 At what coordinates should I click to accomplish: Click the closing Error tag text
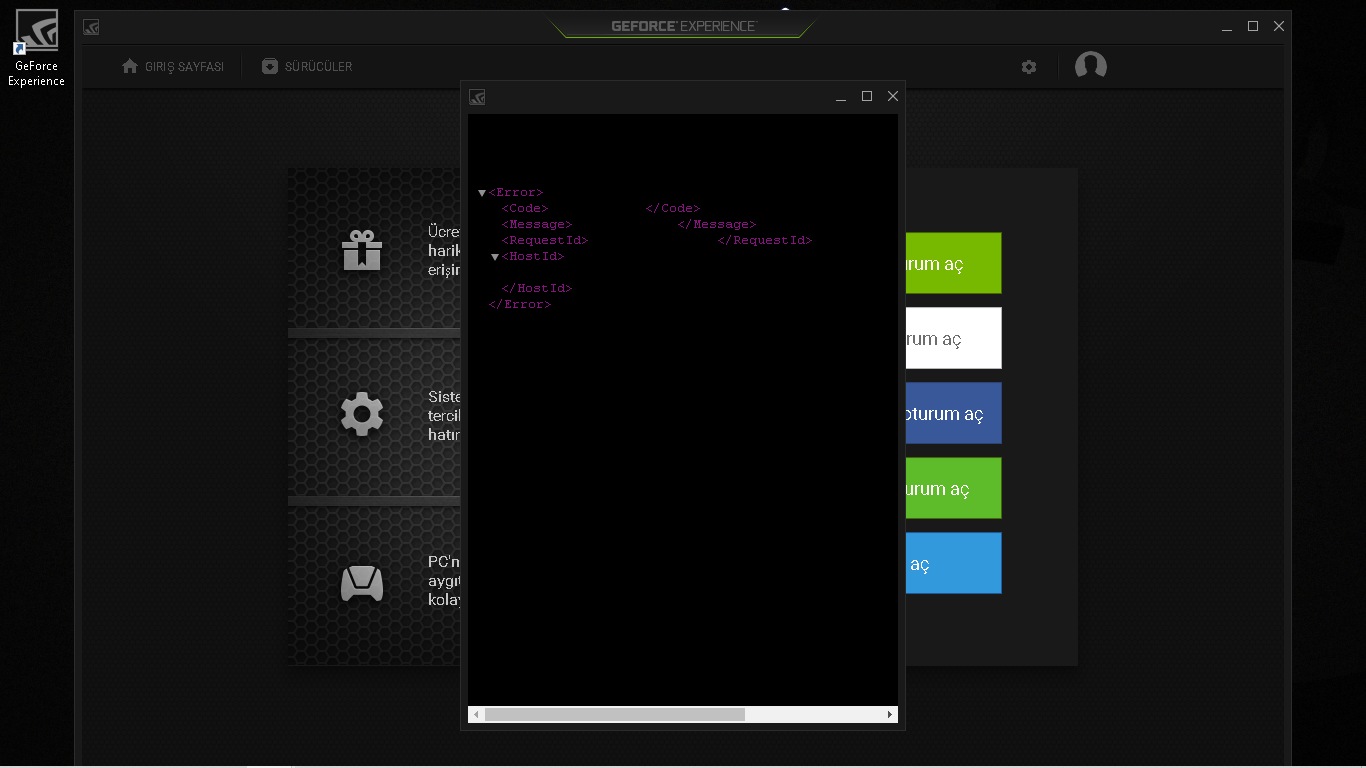pos(520,304)
